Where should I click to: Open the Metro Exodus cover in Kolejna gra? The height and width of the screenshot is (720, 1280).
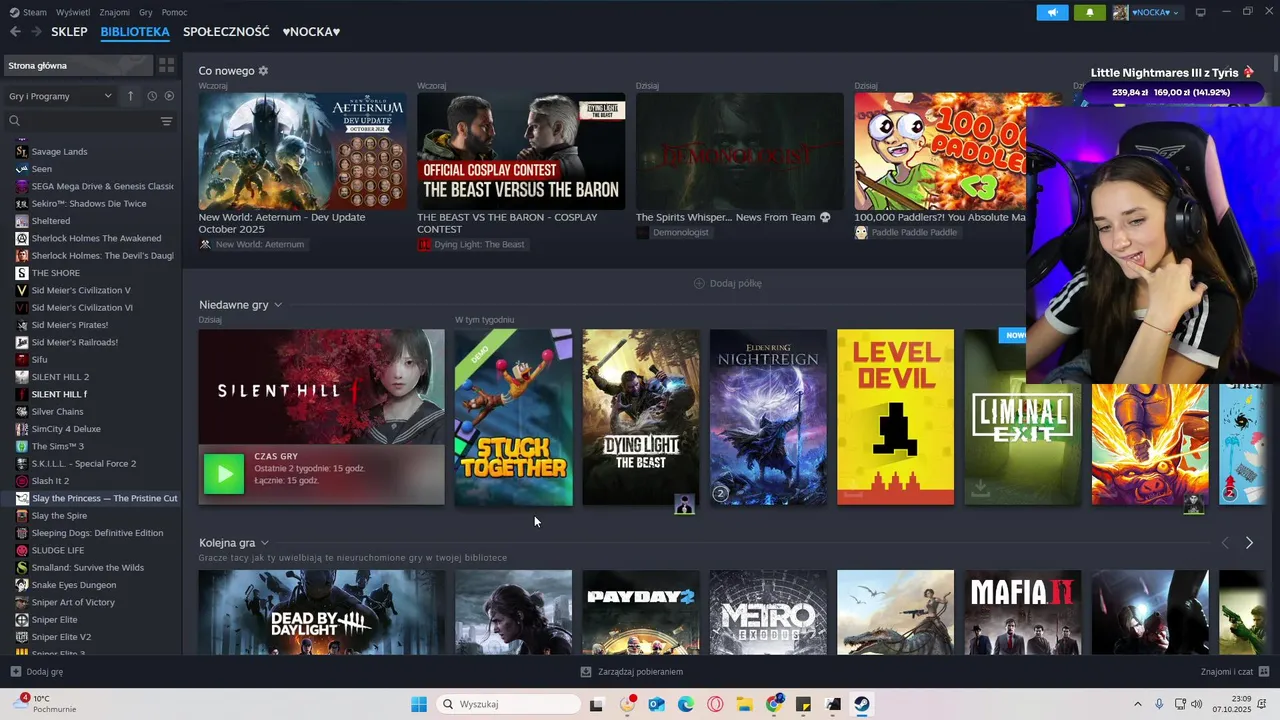click(768, 612)
